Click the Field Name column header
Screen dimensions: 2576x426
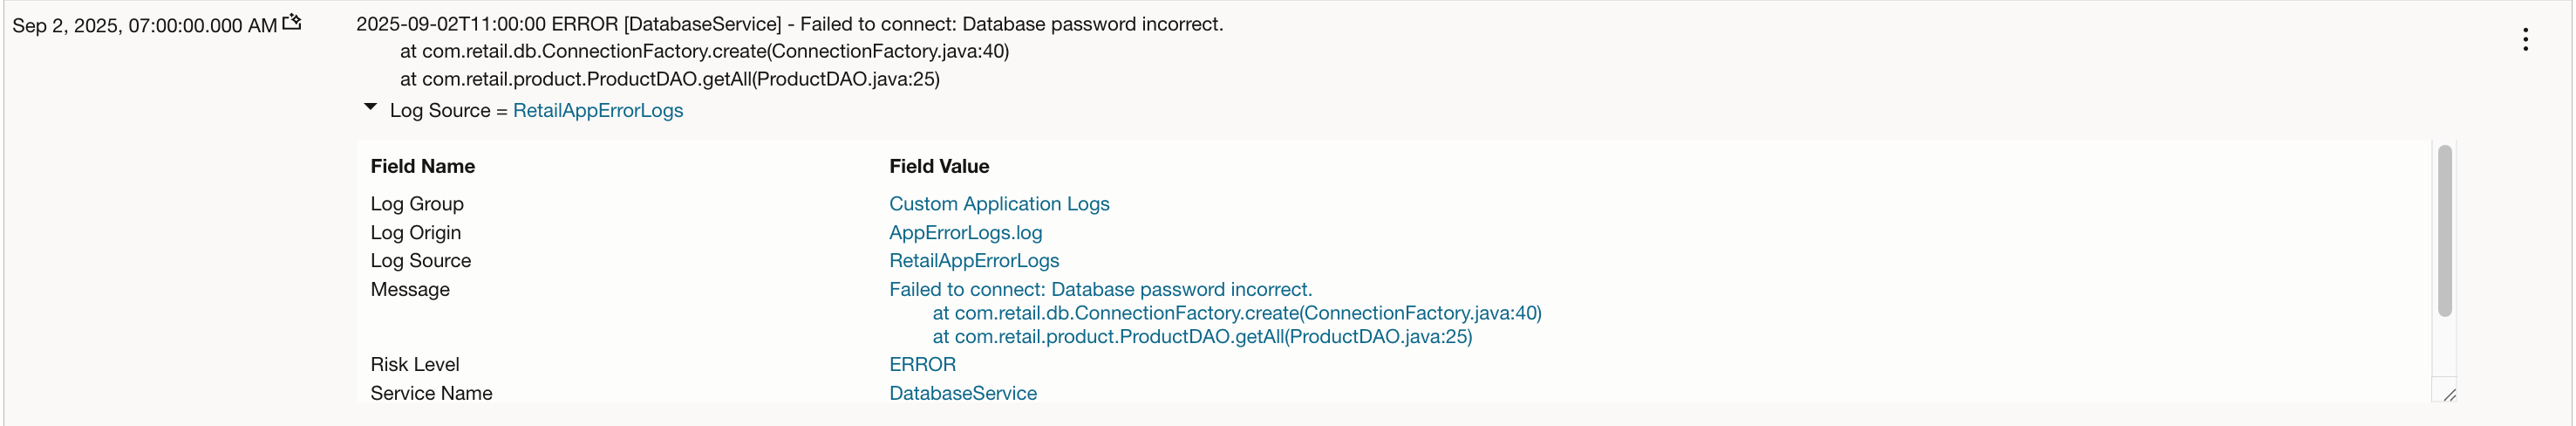pyautogui.click(x=422, y=167)
